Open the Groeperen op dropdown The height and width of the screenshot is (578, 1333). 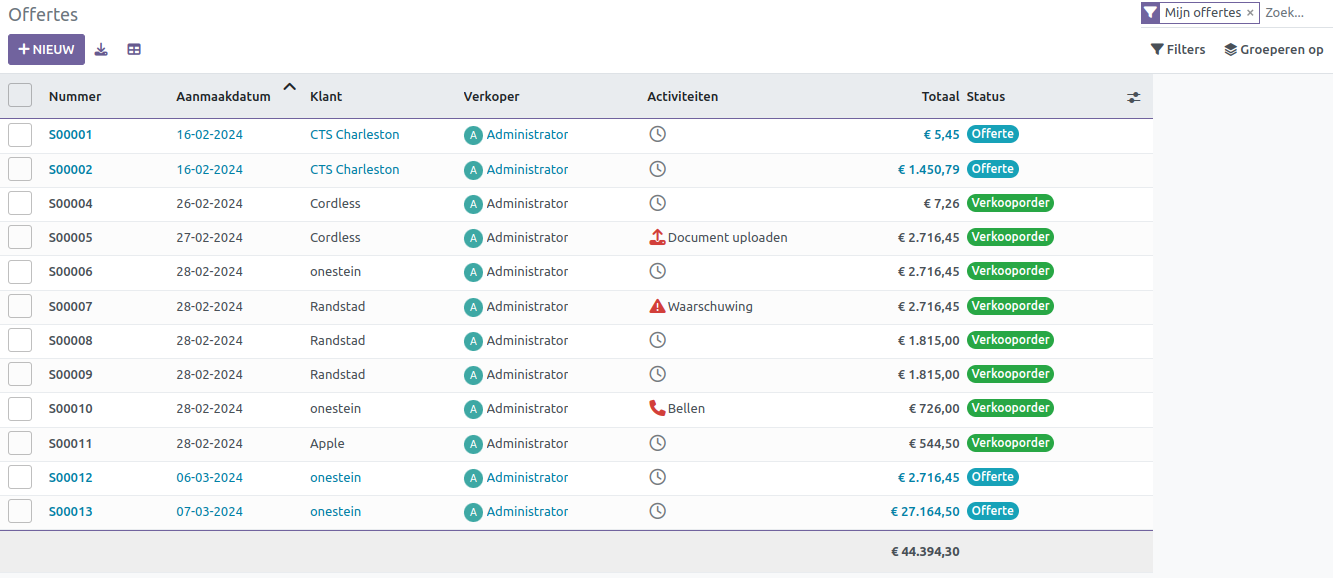1273,49
